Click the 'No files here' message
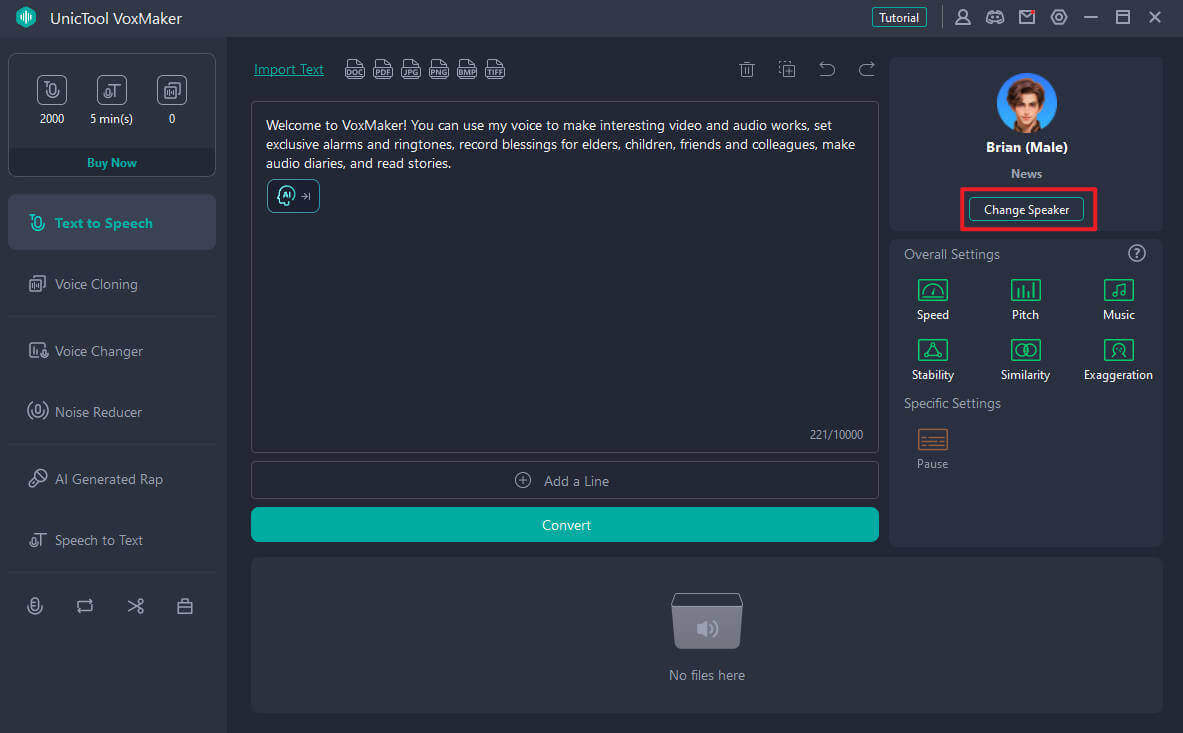This screenshot has height=733, width=1183. 707,675
